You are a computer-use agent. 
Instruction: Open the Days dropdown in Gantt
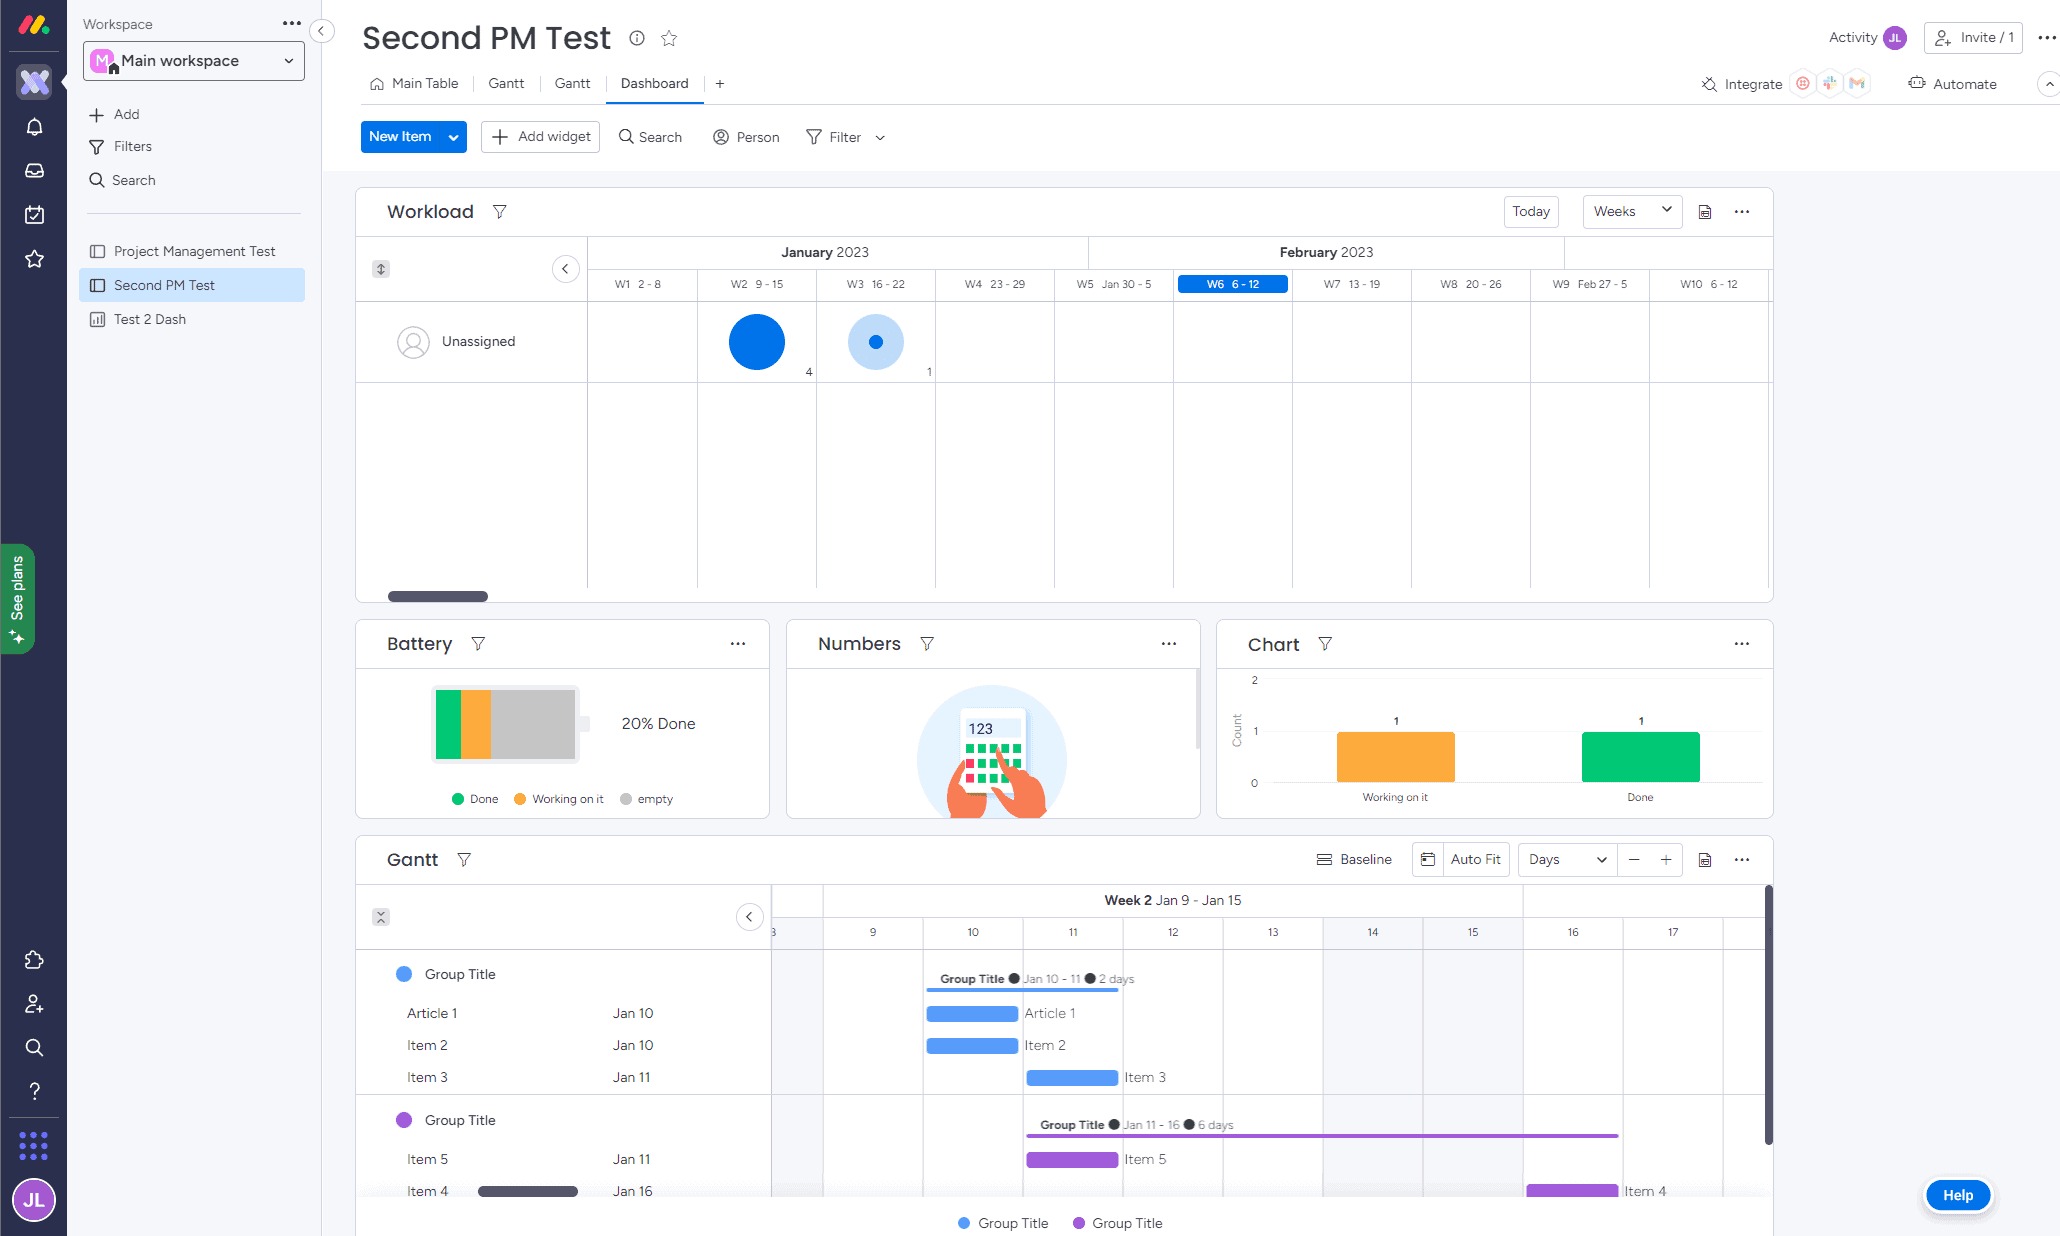tap(1566, 860)
